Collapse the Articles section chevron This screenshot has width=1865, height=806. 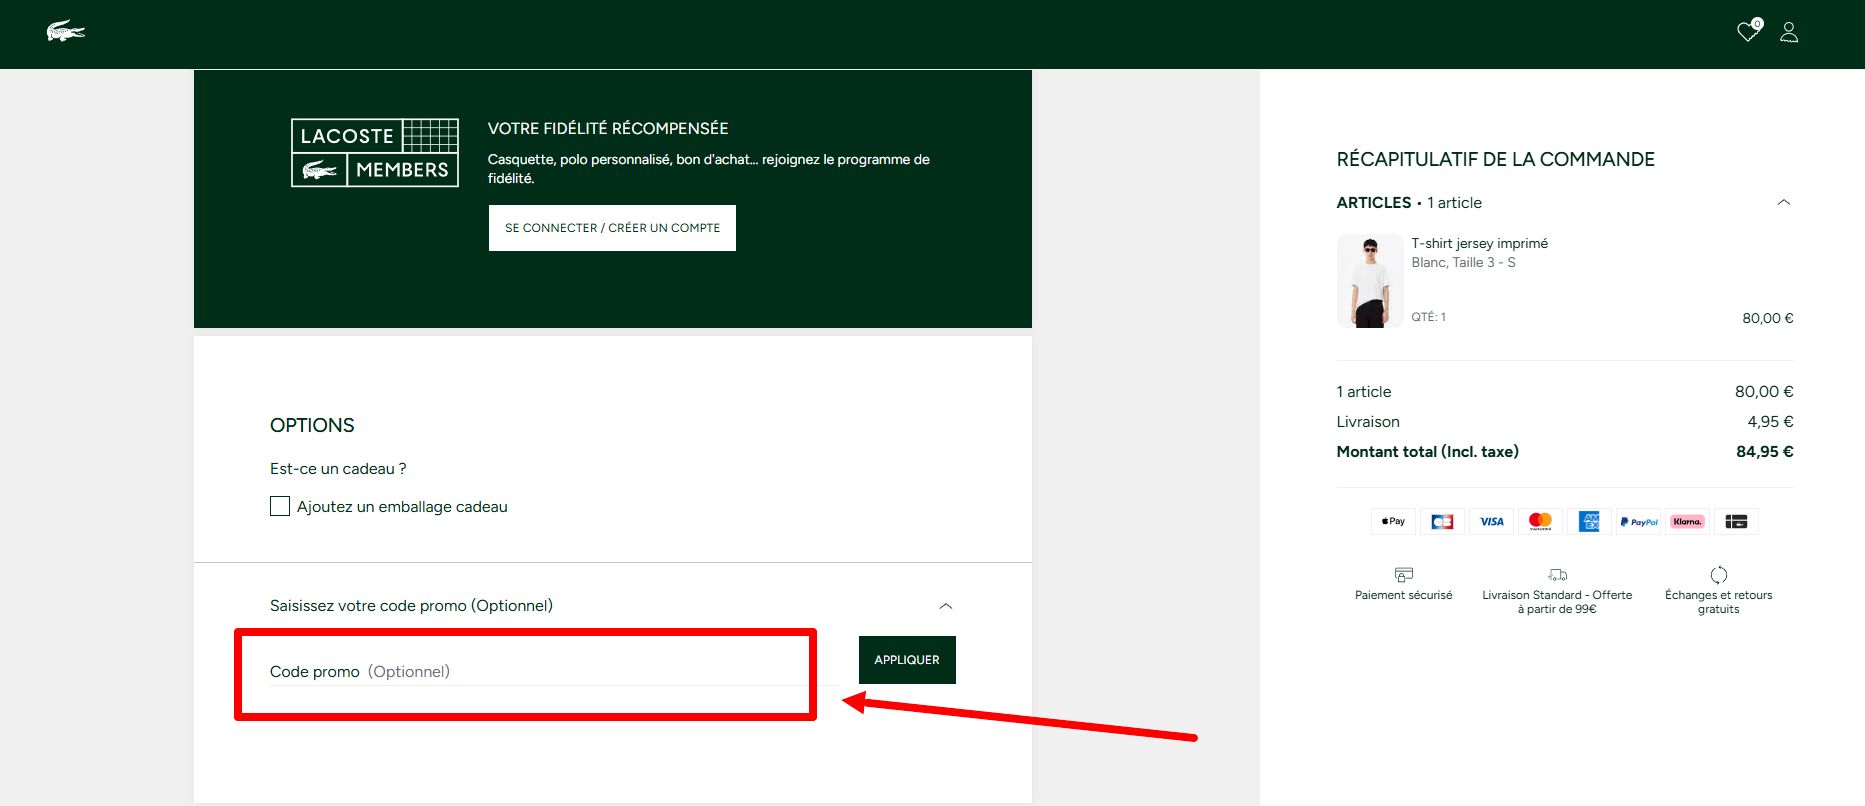pos(1783,202)
